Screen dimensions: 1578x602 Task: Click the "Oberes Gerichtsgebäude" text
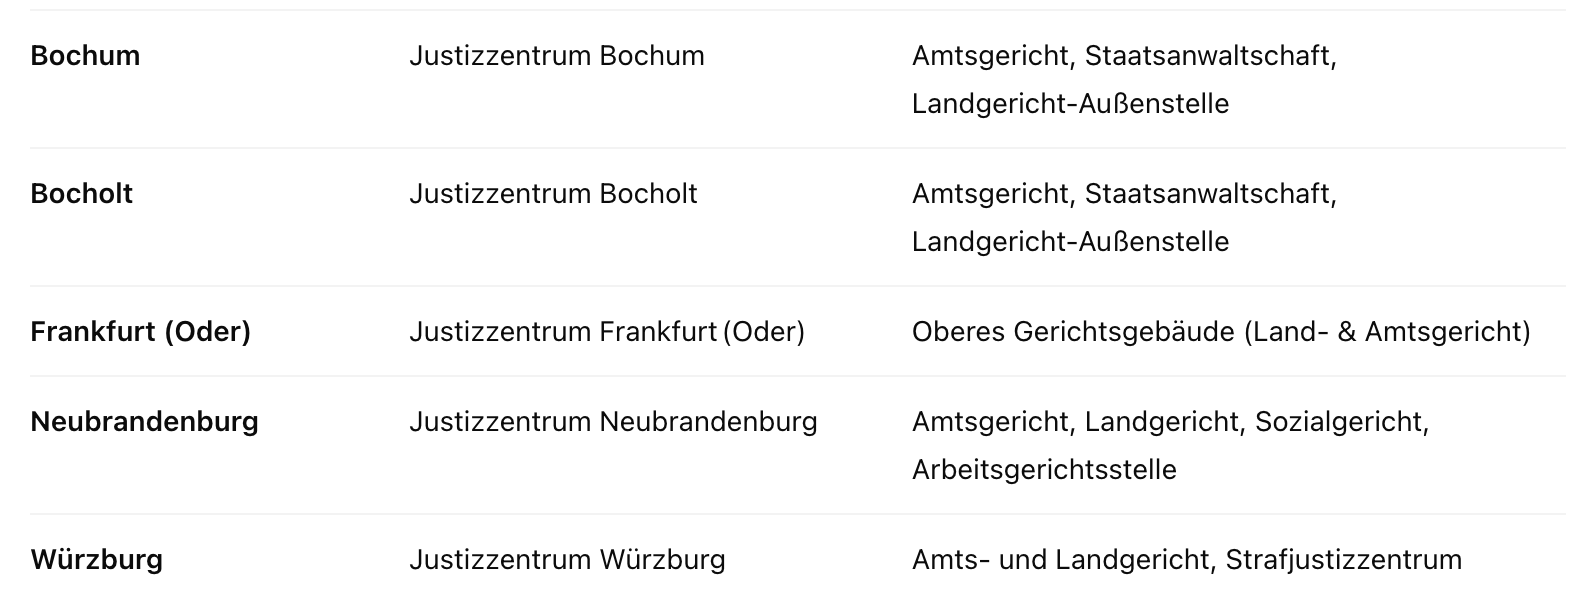(1072, 332)
